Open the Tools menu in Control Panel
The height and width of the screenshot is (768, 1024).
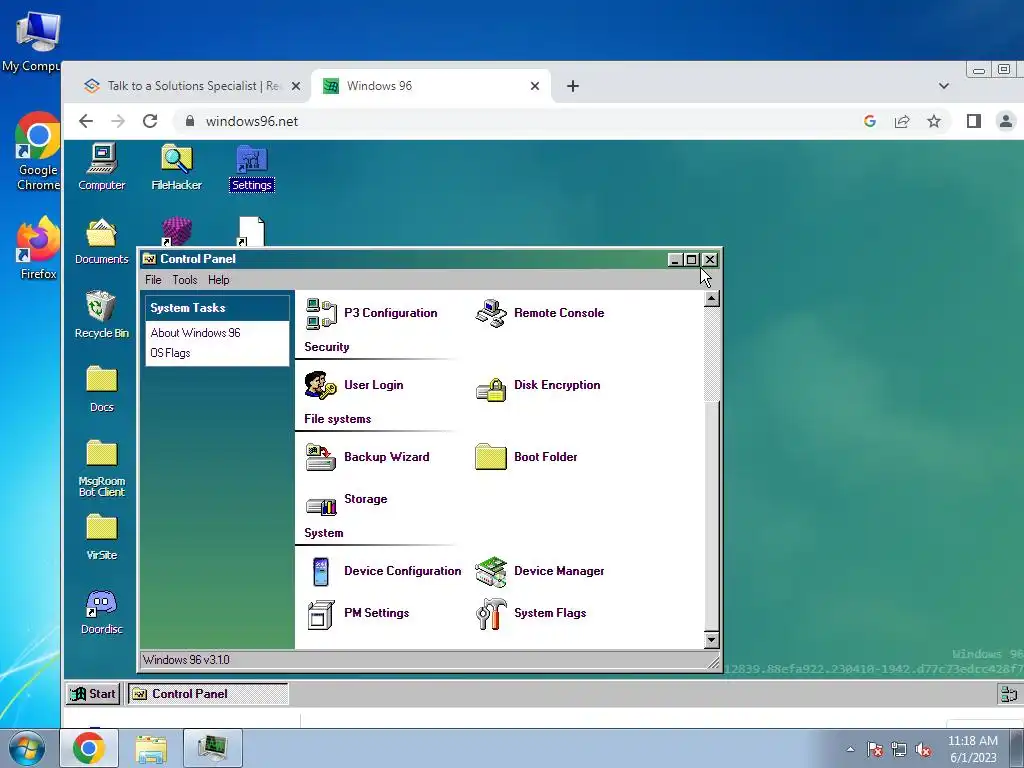click(185, 280)
